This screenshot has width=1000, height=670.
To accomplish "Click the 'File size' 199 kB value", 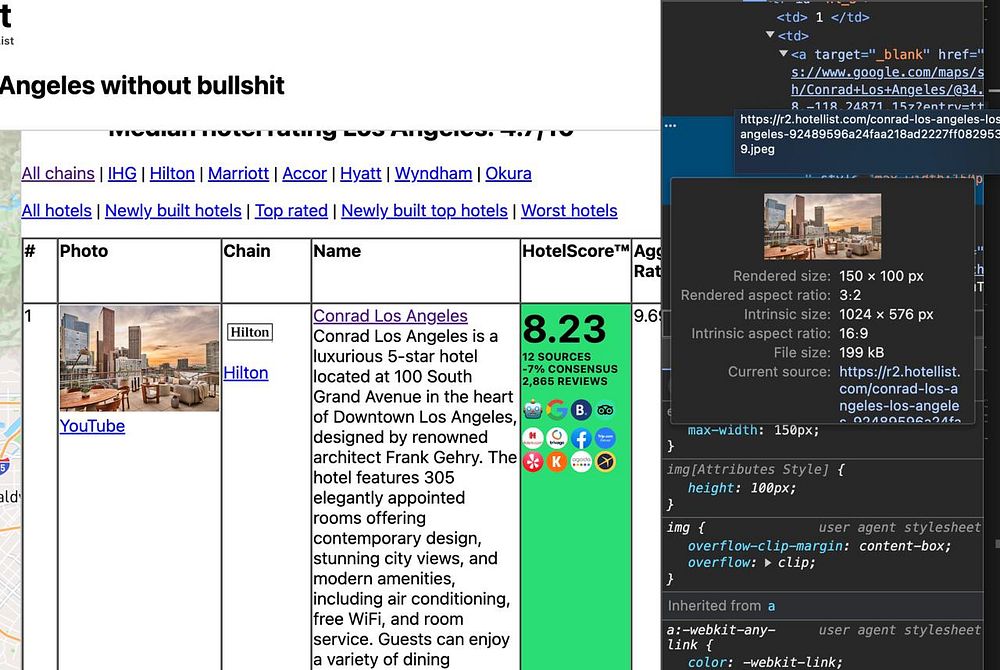I will [861, 353].
